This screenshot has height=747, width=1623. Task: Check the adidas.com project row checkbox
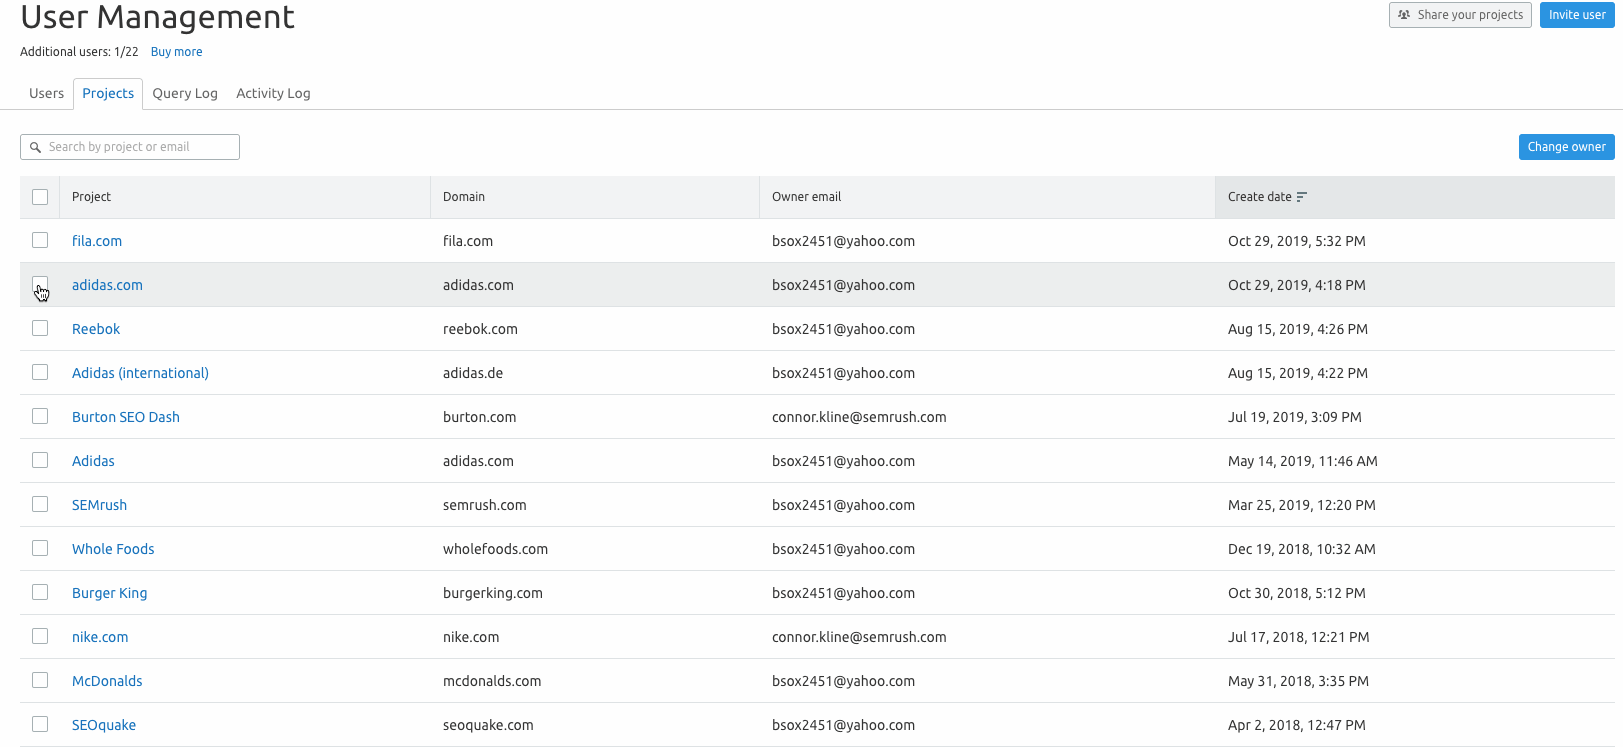tap(40, 284)
